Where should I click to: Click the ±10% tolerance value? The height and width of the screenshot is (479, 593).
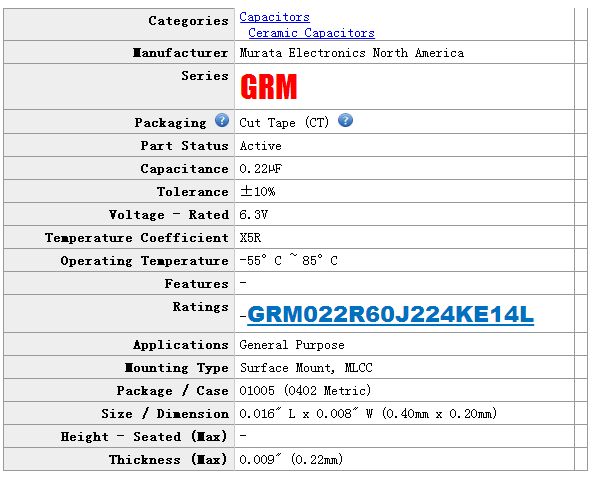coord(258,192)
